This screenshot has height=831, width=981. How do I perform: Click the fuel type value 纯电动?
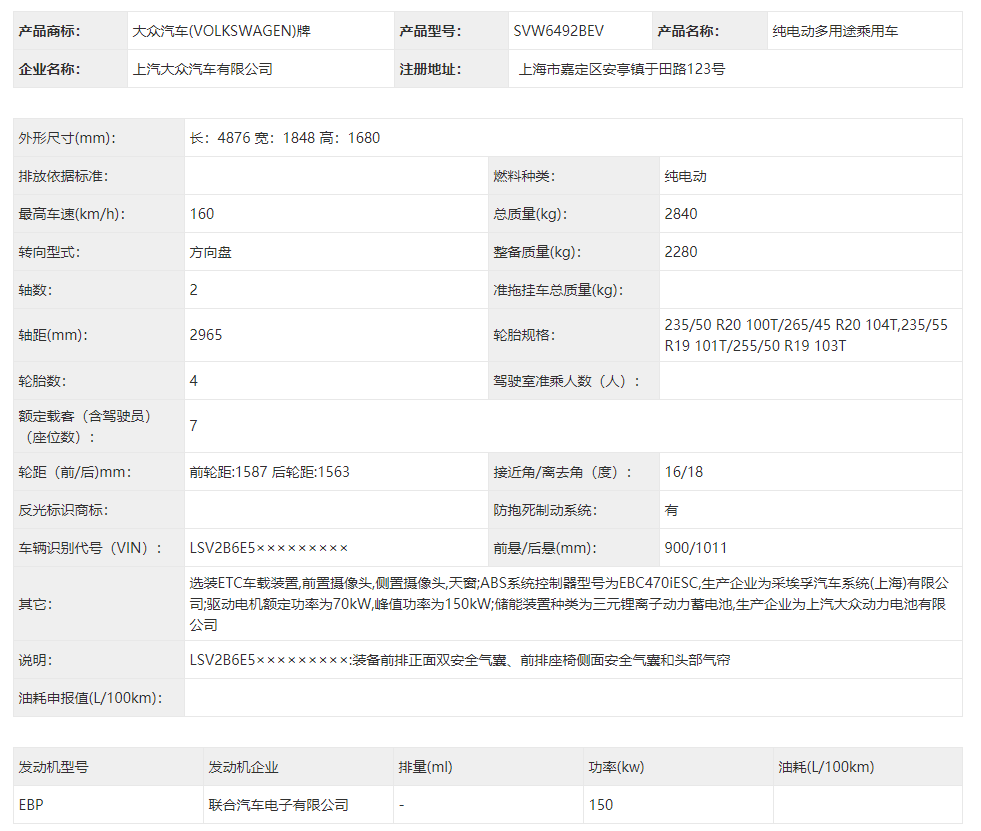(686, 176)
